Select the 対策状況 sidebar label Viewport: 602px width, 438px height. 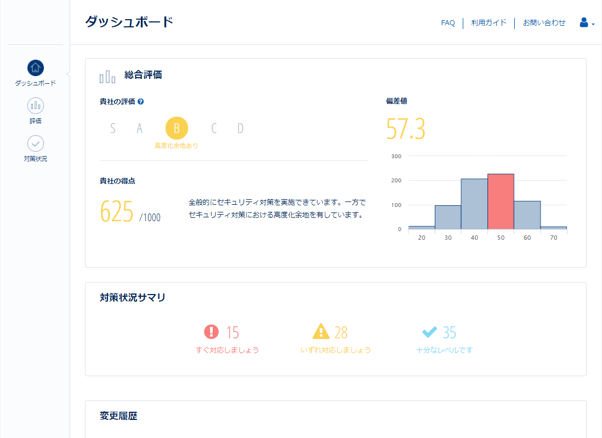(35, 159)
